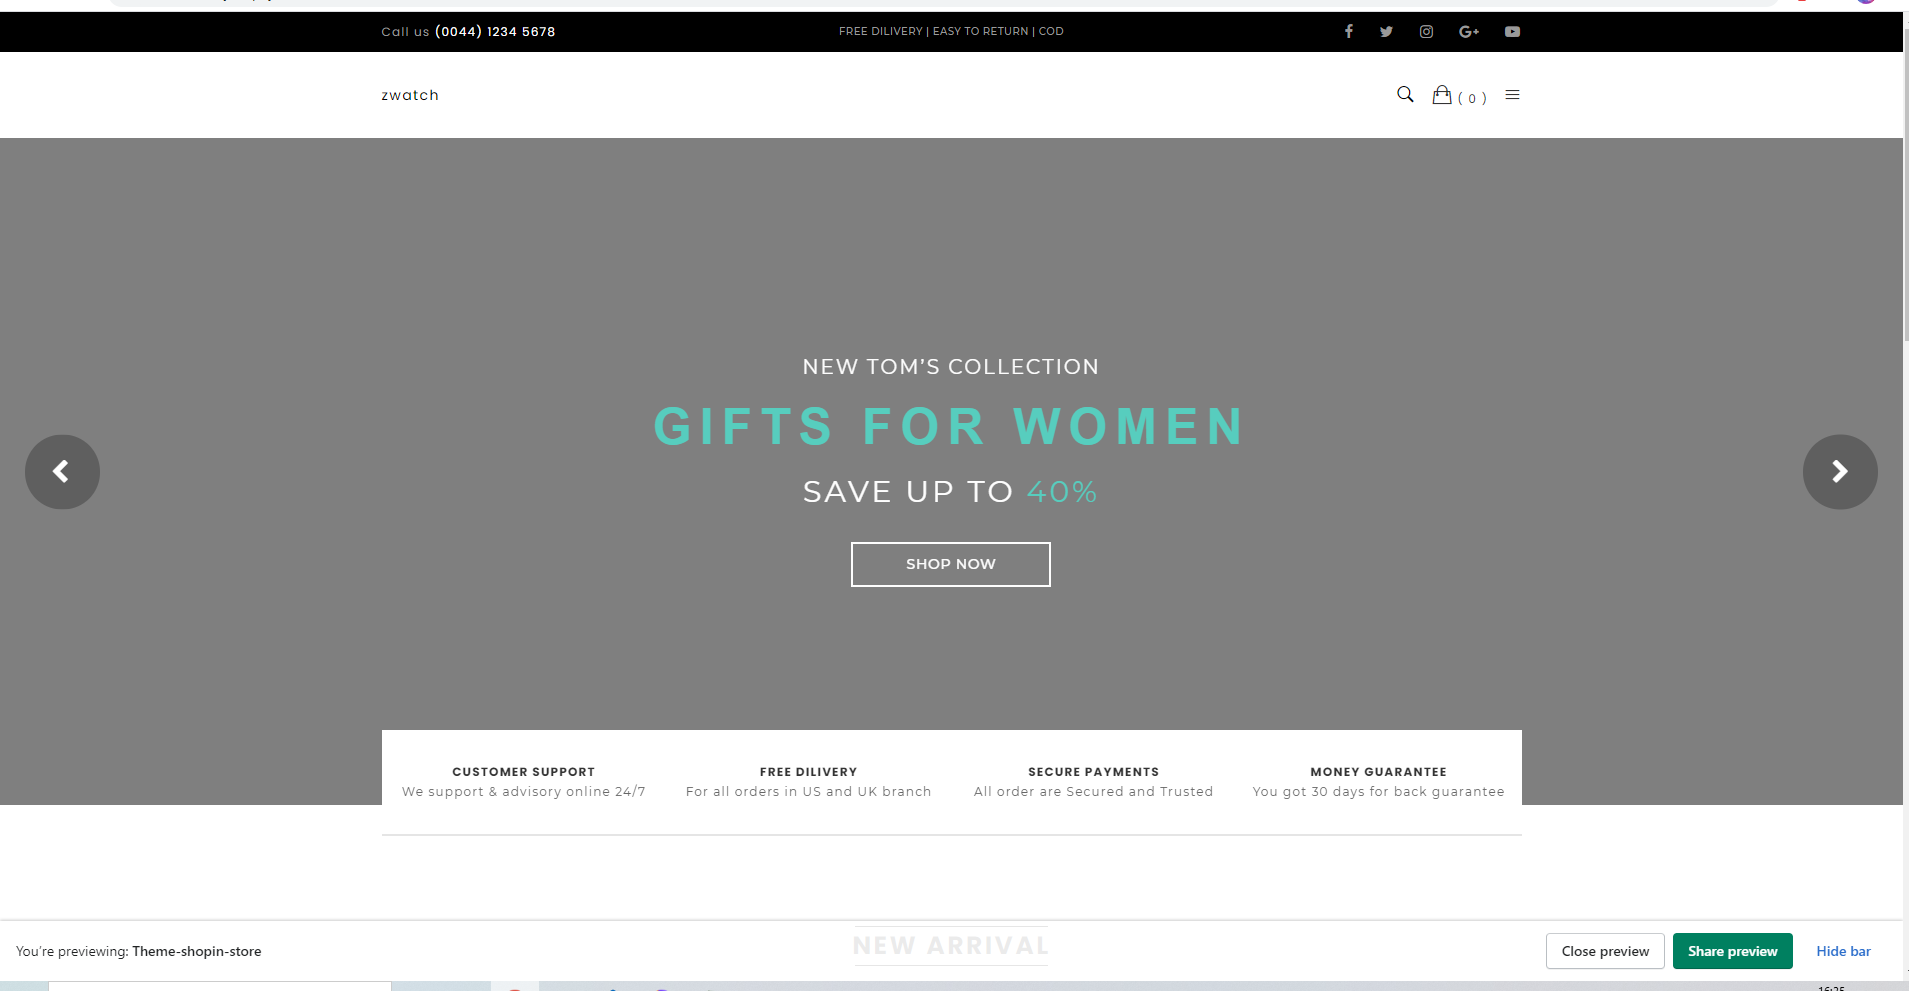The height and width of the screenshot is (991, 1909).
Task: Click the phone number (0044) 1234 5678
Action: tap(495, 31)
